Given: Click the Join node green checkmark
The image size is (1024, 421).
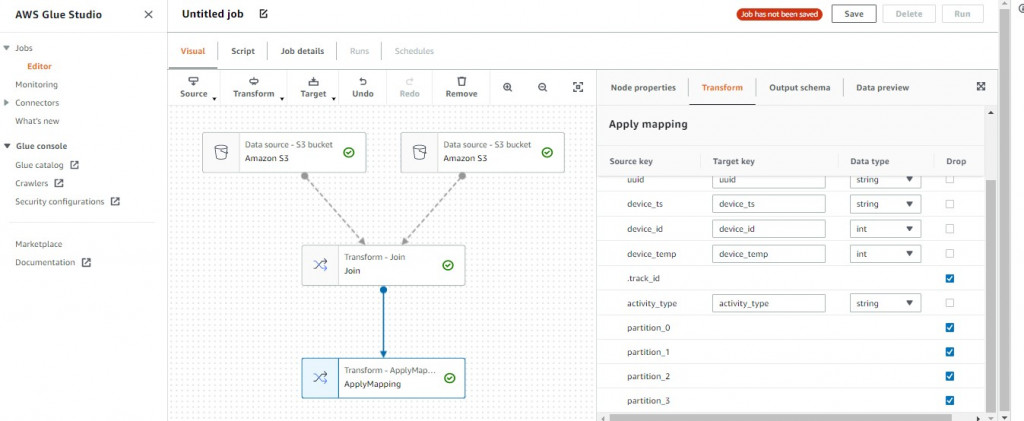Looking at the screenshot, I should coord(448,265).
